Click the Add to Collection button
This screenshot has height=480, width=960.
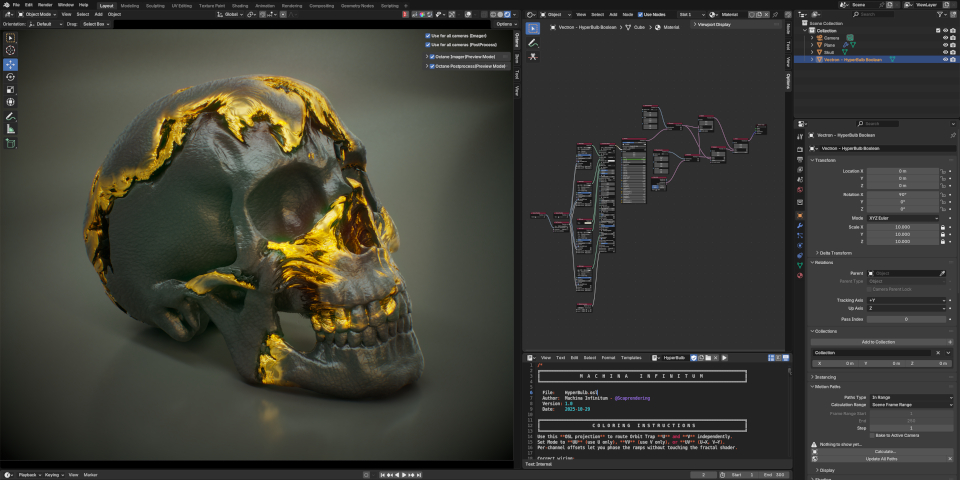(880, 341)
